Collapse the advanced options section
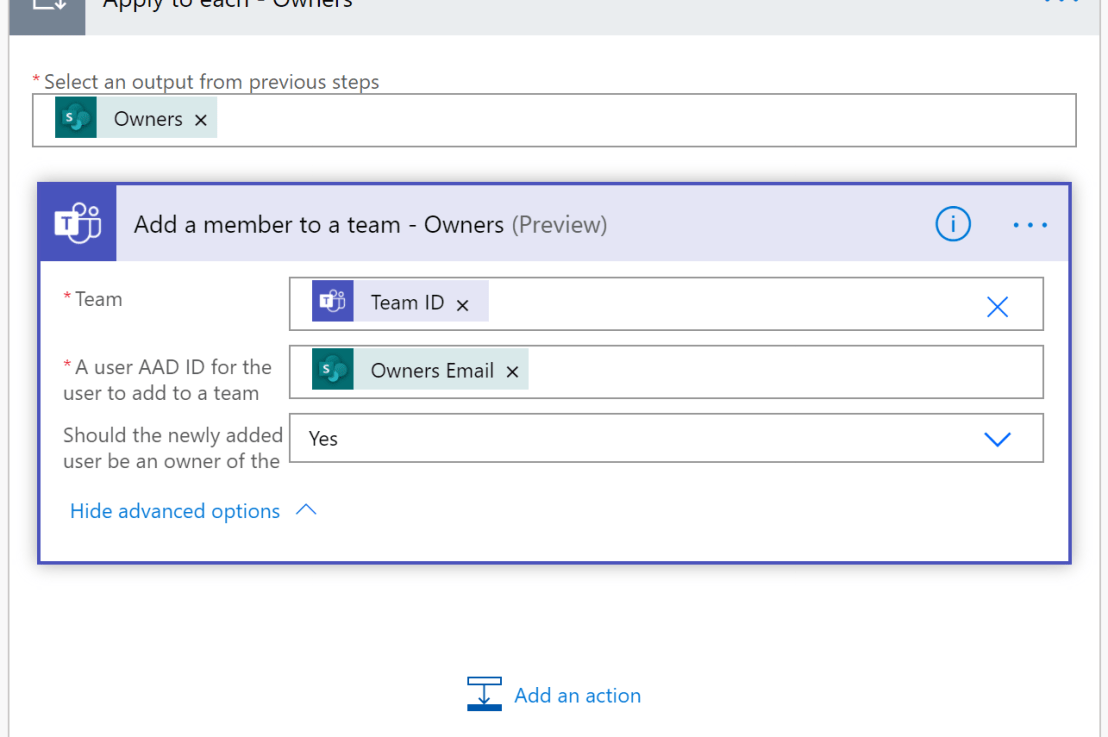 [175, 510]
